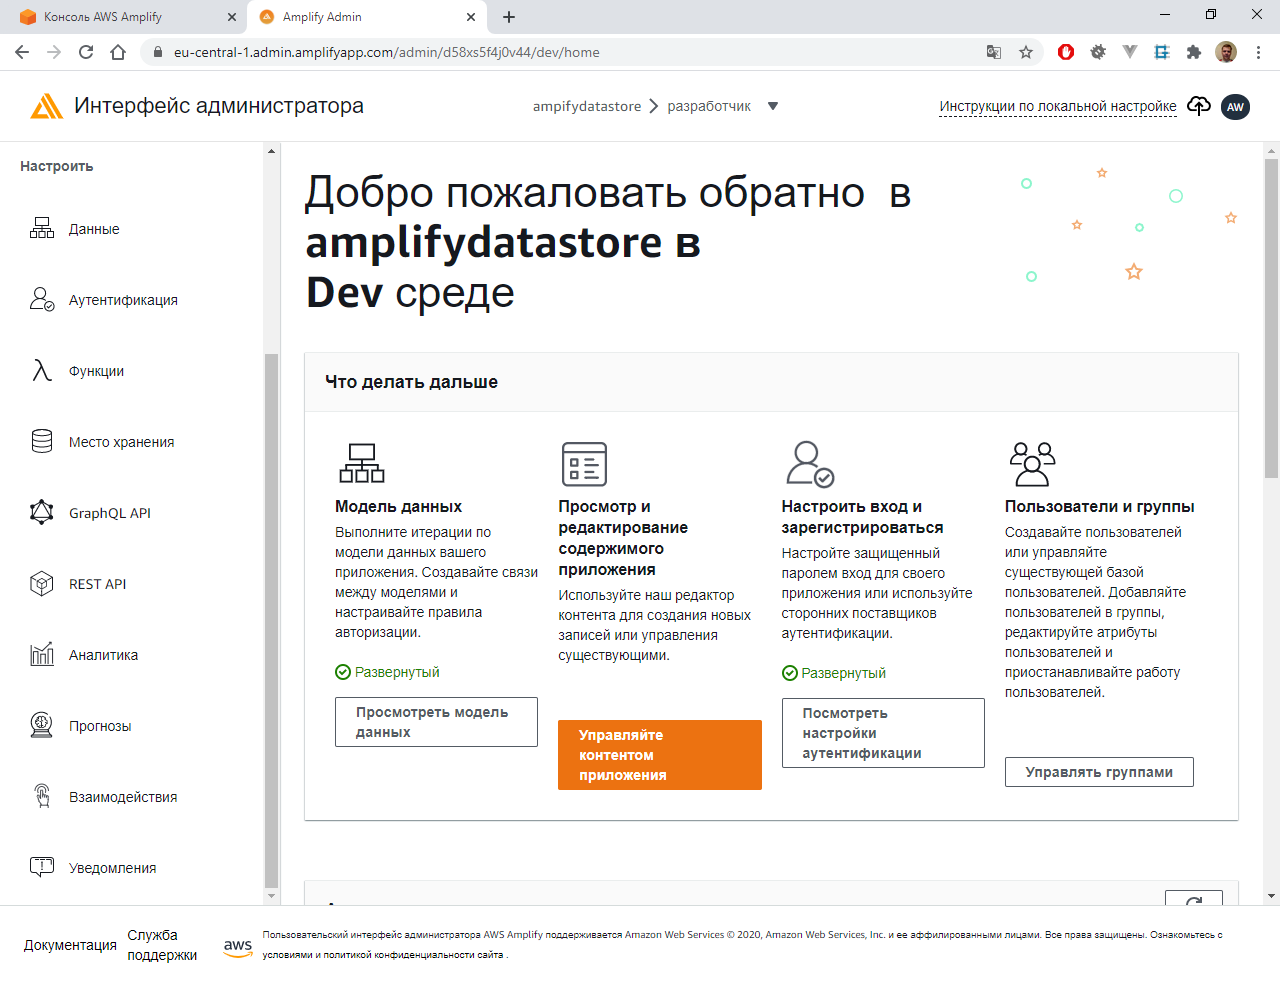Open the Служба поддержки footer link

coord(162,945)
